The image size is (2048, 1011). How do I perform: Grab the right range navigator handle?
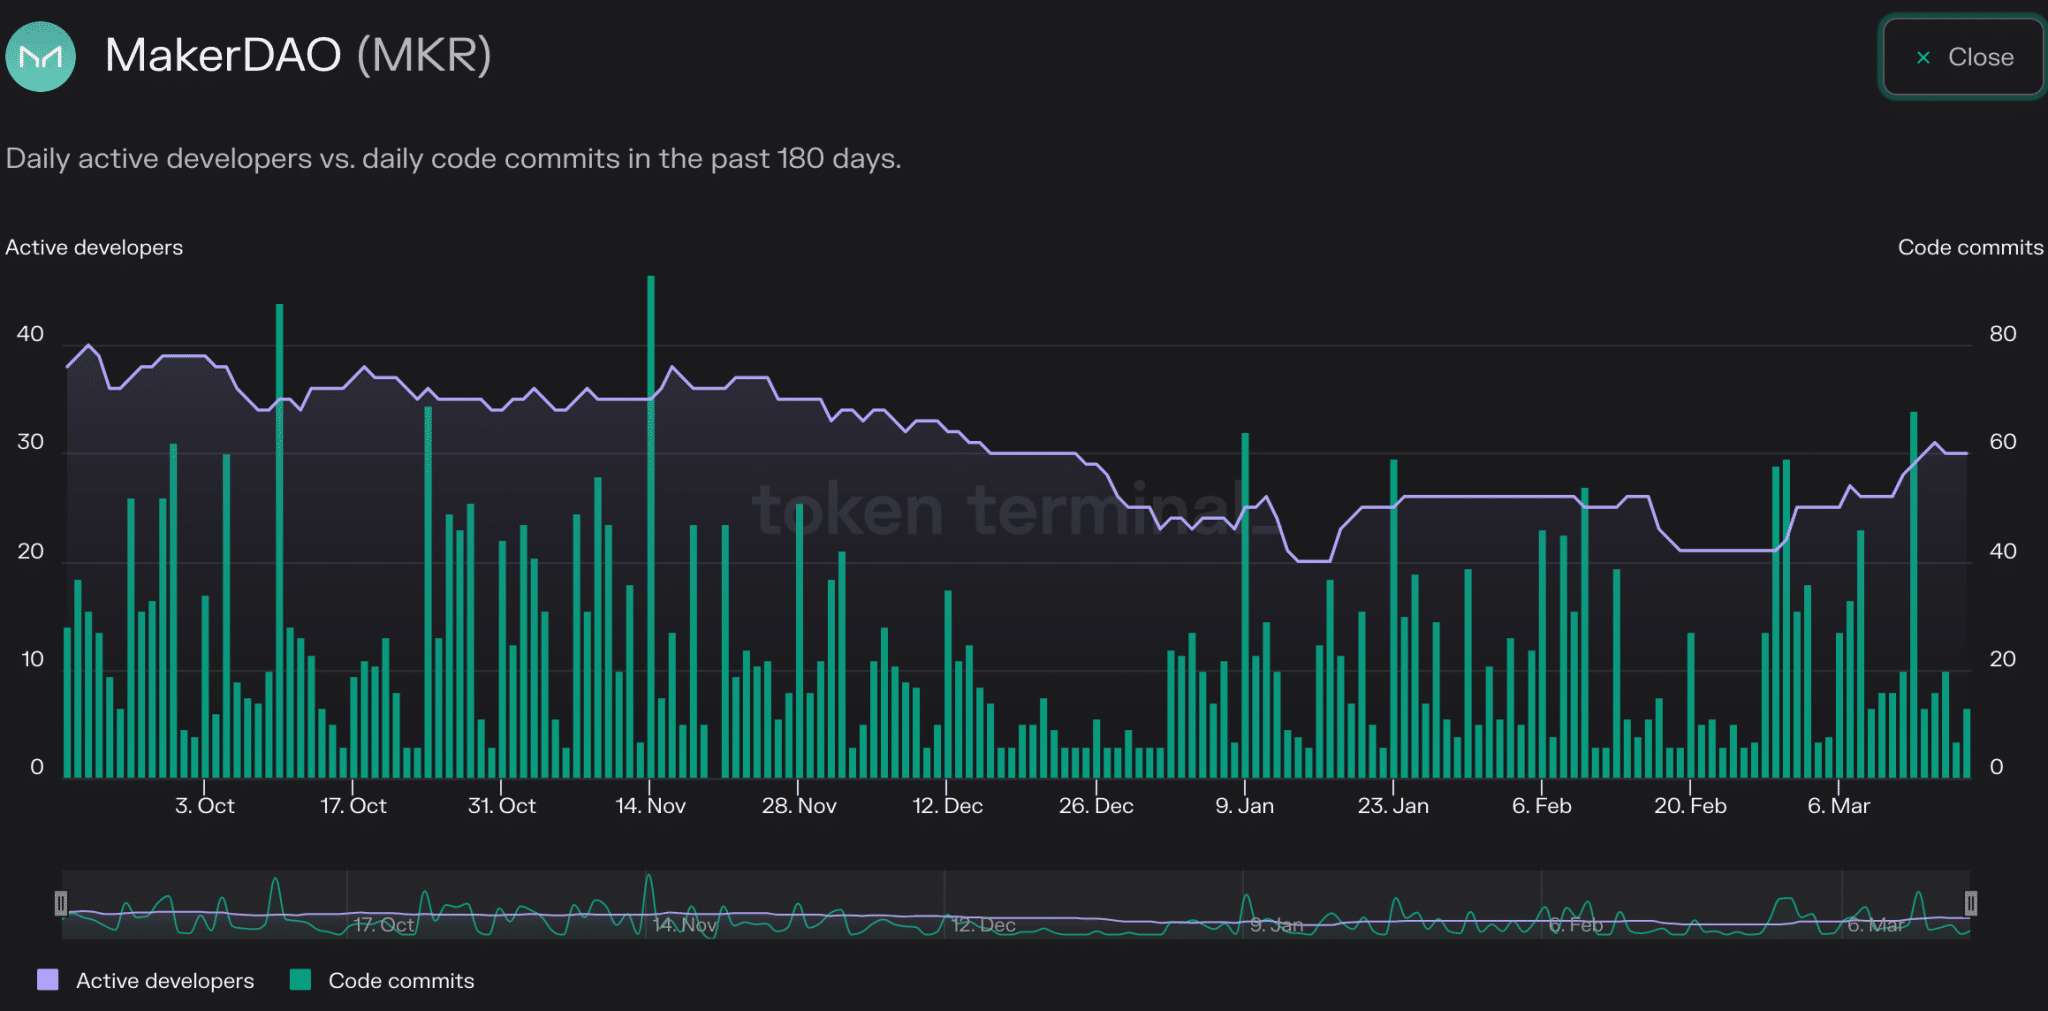[x=1970, y=904]
